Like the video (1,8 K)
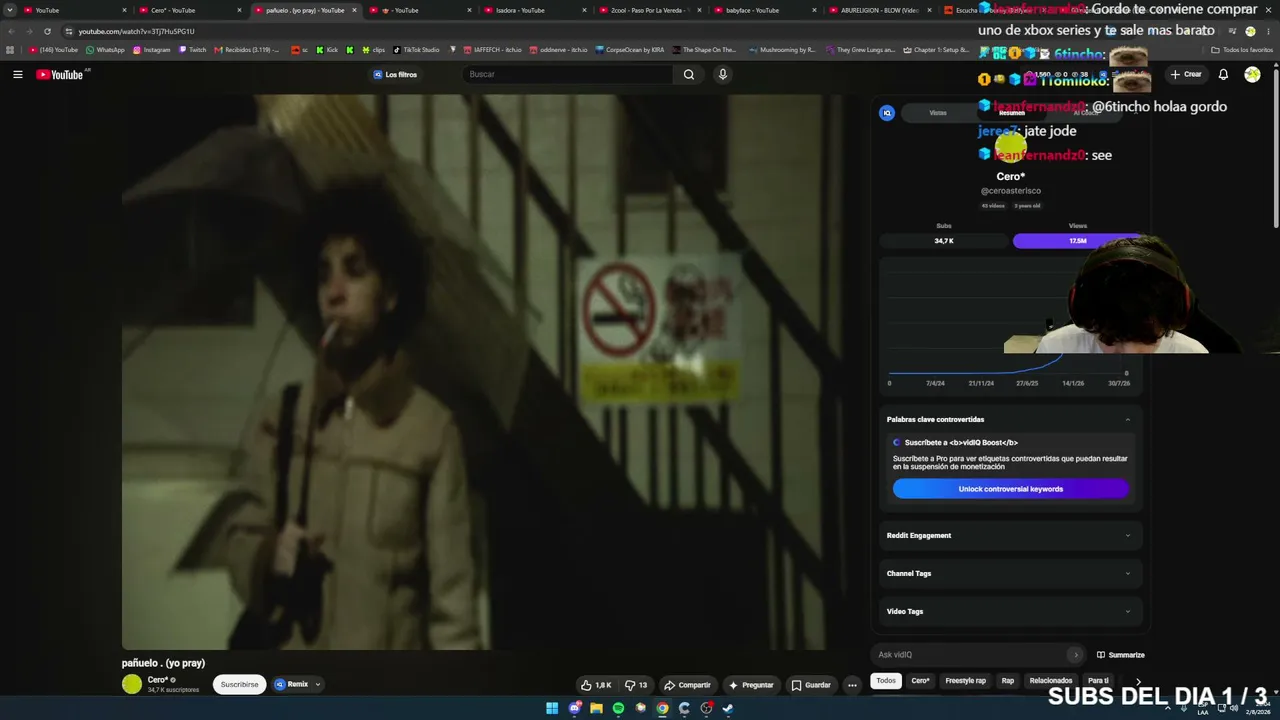The width and height of the screenshot is (1280, 720). coord(596,685)
